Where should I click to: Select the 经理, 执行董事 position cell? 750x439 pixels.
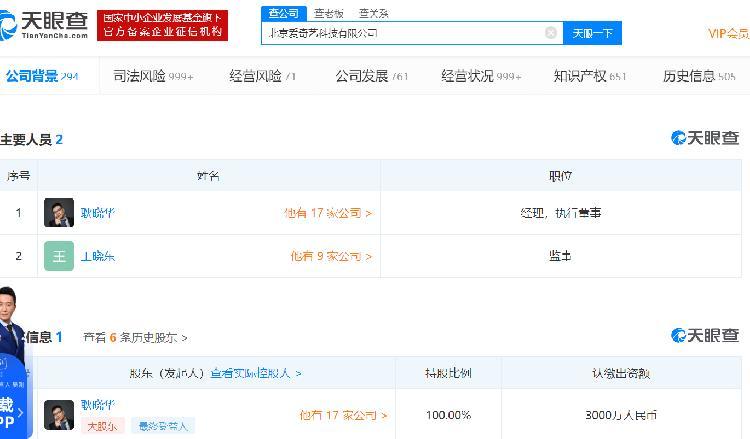point(561,213)
